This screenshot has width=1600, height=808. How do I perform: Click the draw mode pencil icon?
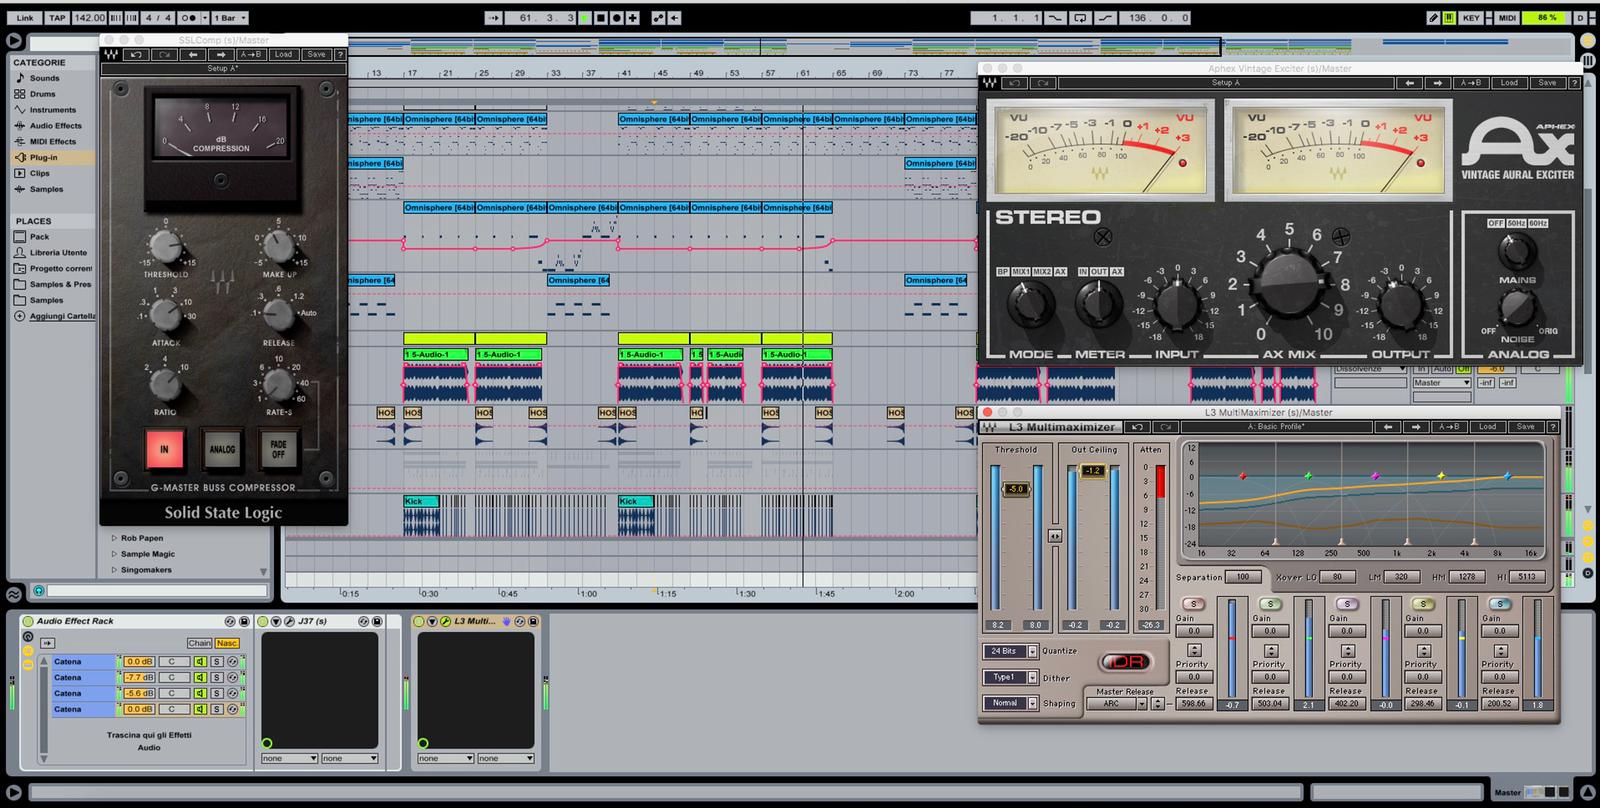[x=1433, y=18]
